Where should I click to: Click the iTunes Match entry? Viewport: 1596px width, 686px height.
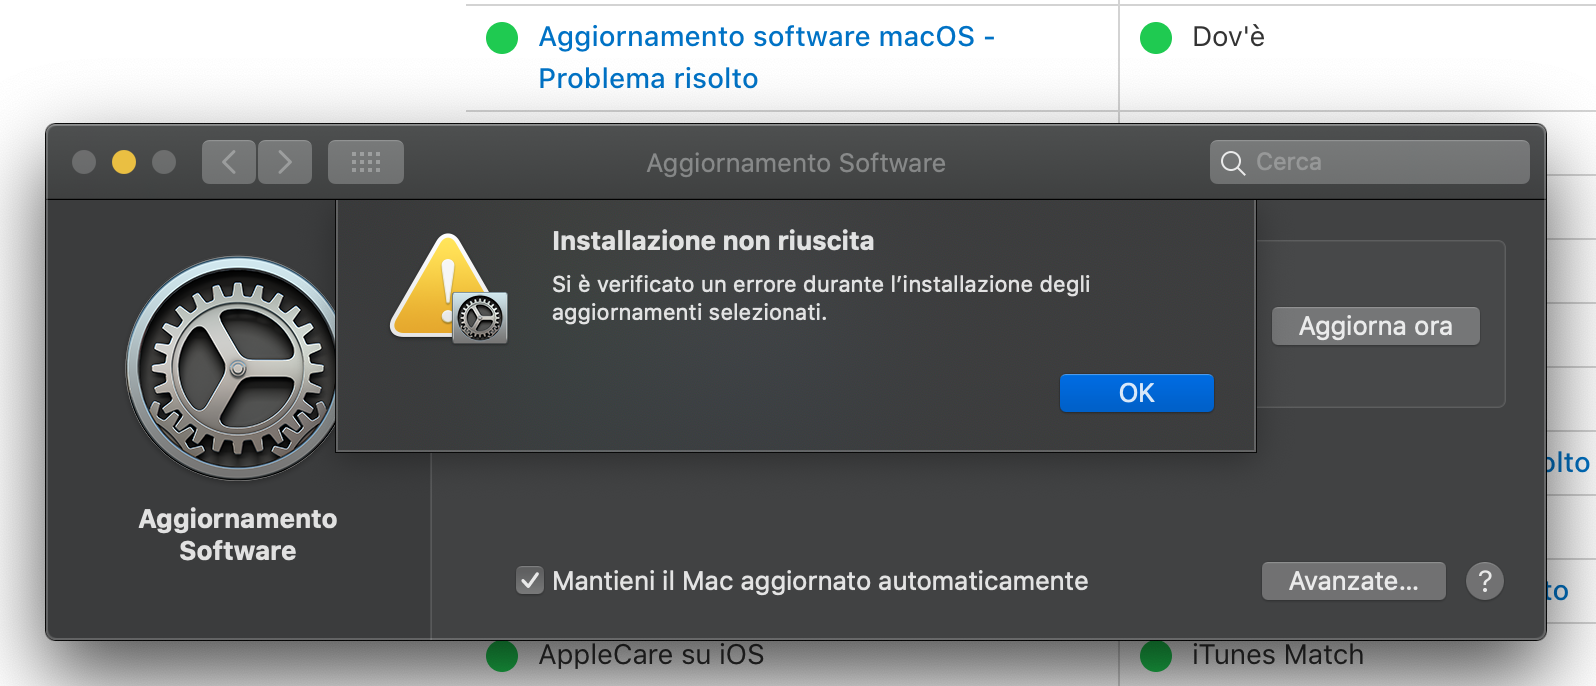(x=1278, y=655)
